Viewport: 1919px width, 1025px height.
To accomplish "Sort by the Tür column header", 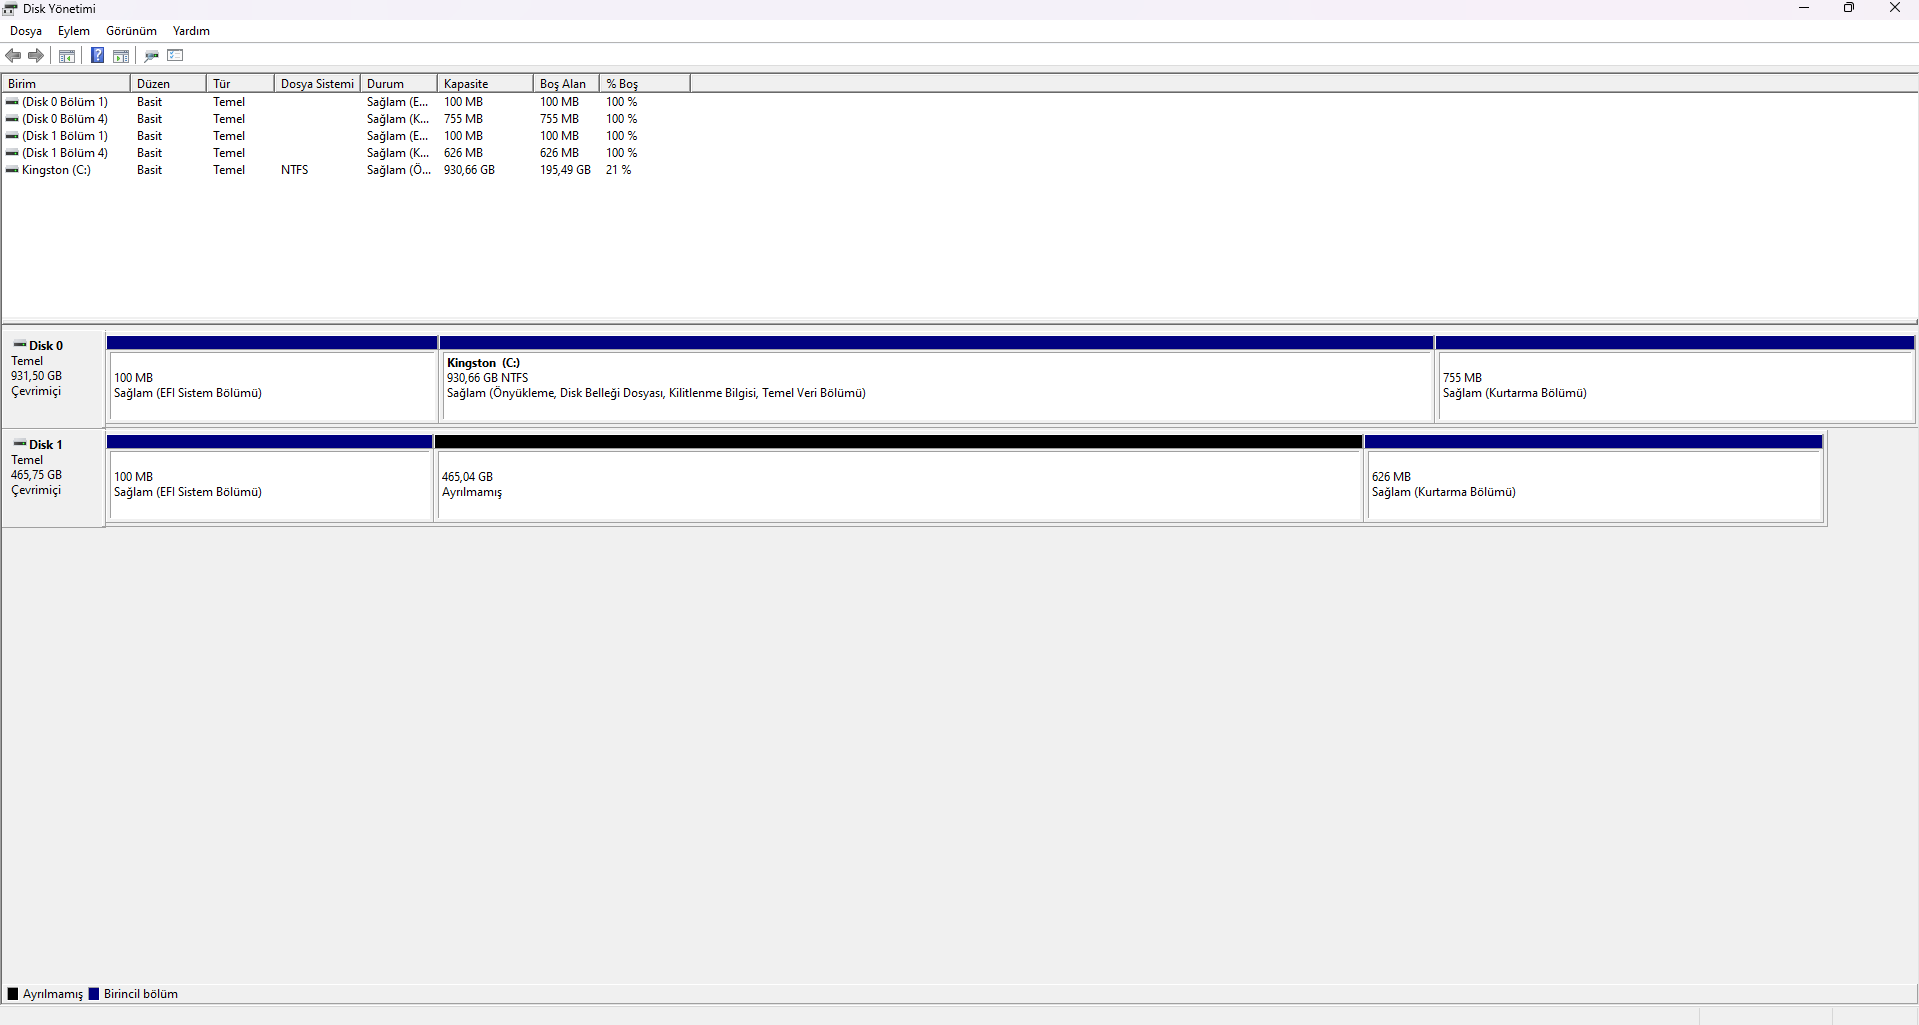I will tap(240, 84).
